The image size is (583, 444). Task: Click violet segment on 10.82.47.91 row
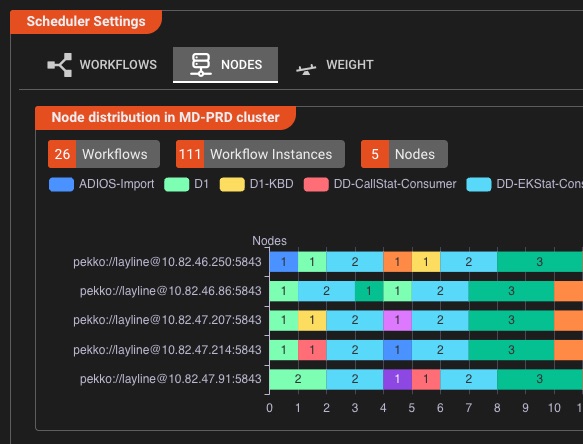[x=397, y=379]
